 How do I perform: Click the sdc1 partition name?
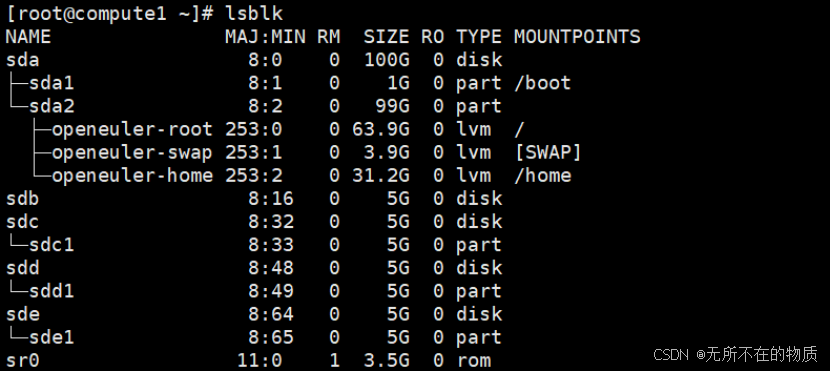pos(51,245)
